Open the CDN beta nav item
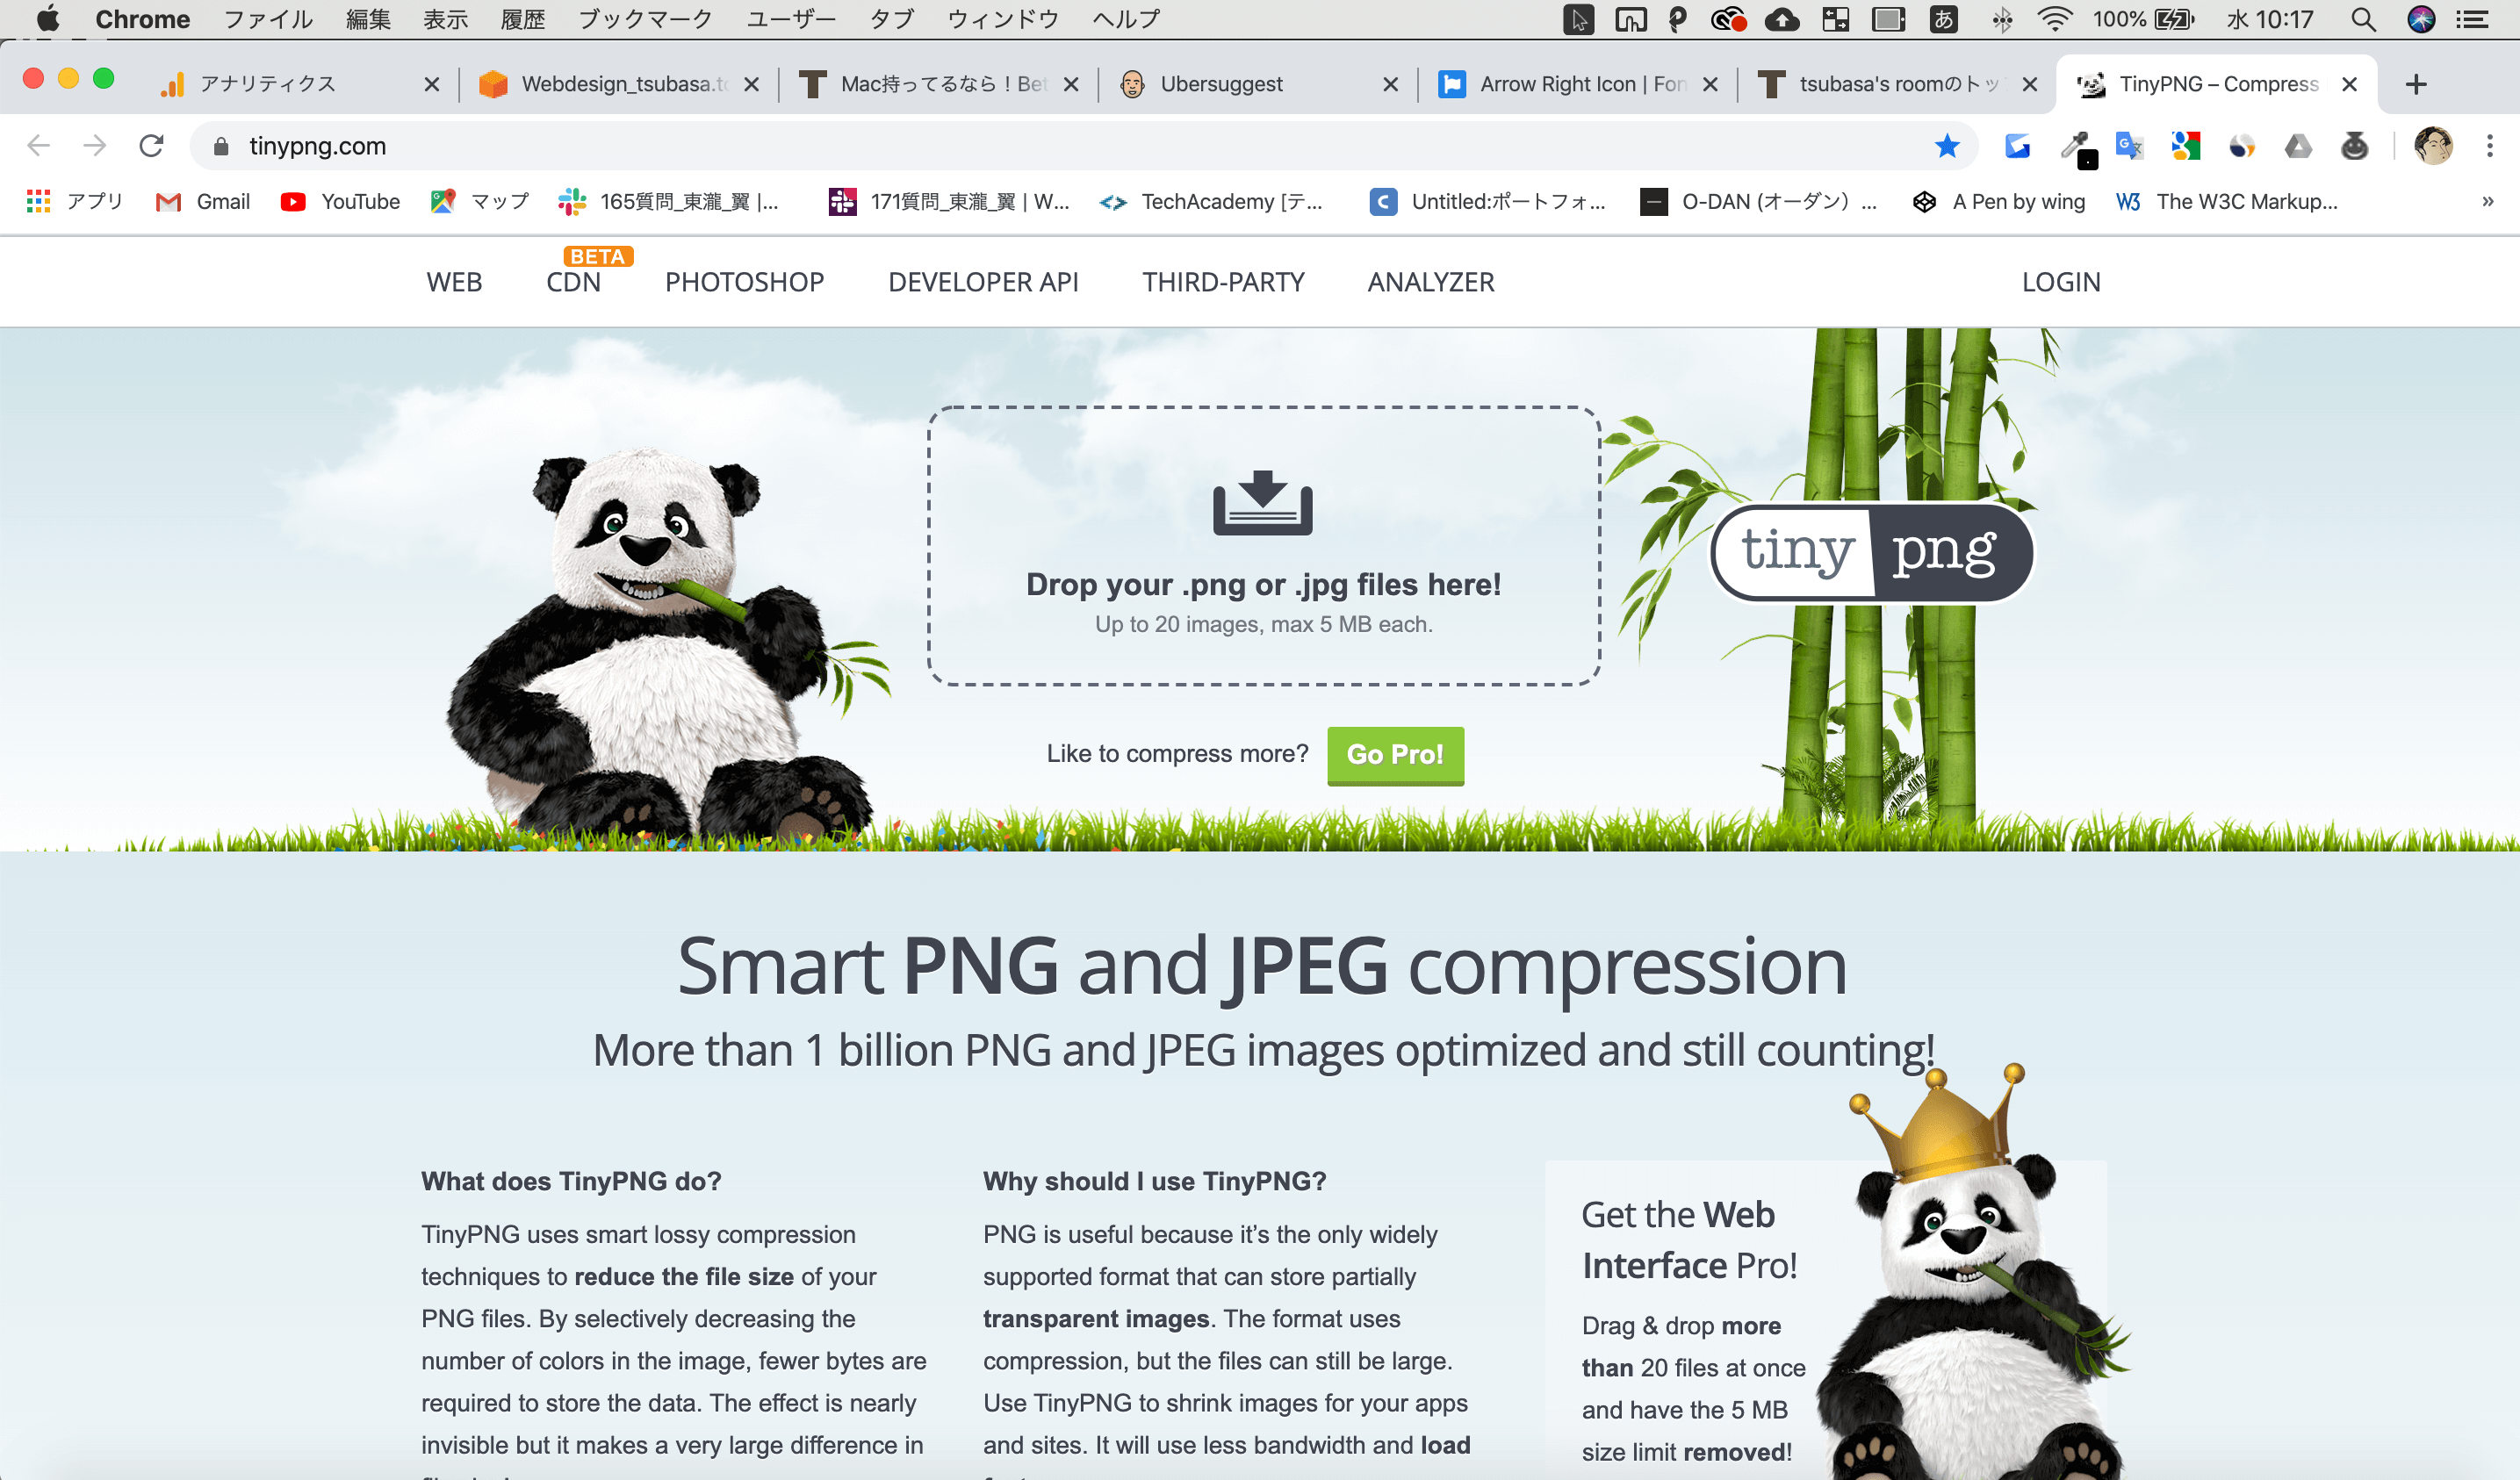The height and width of the screenshot is (1480, 2520). click(574, 282)
